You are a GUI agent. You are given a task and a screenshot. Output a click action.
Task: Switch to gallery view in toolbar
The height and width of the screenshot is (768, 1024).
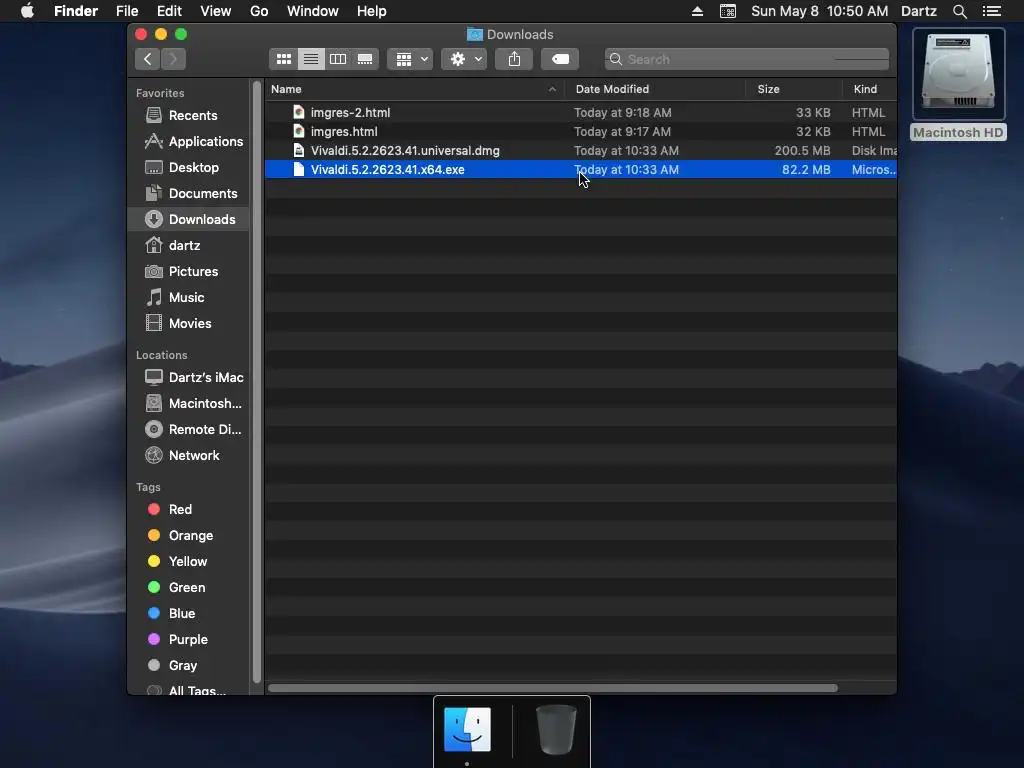(x=365, y=59)
